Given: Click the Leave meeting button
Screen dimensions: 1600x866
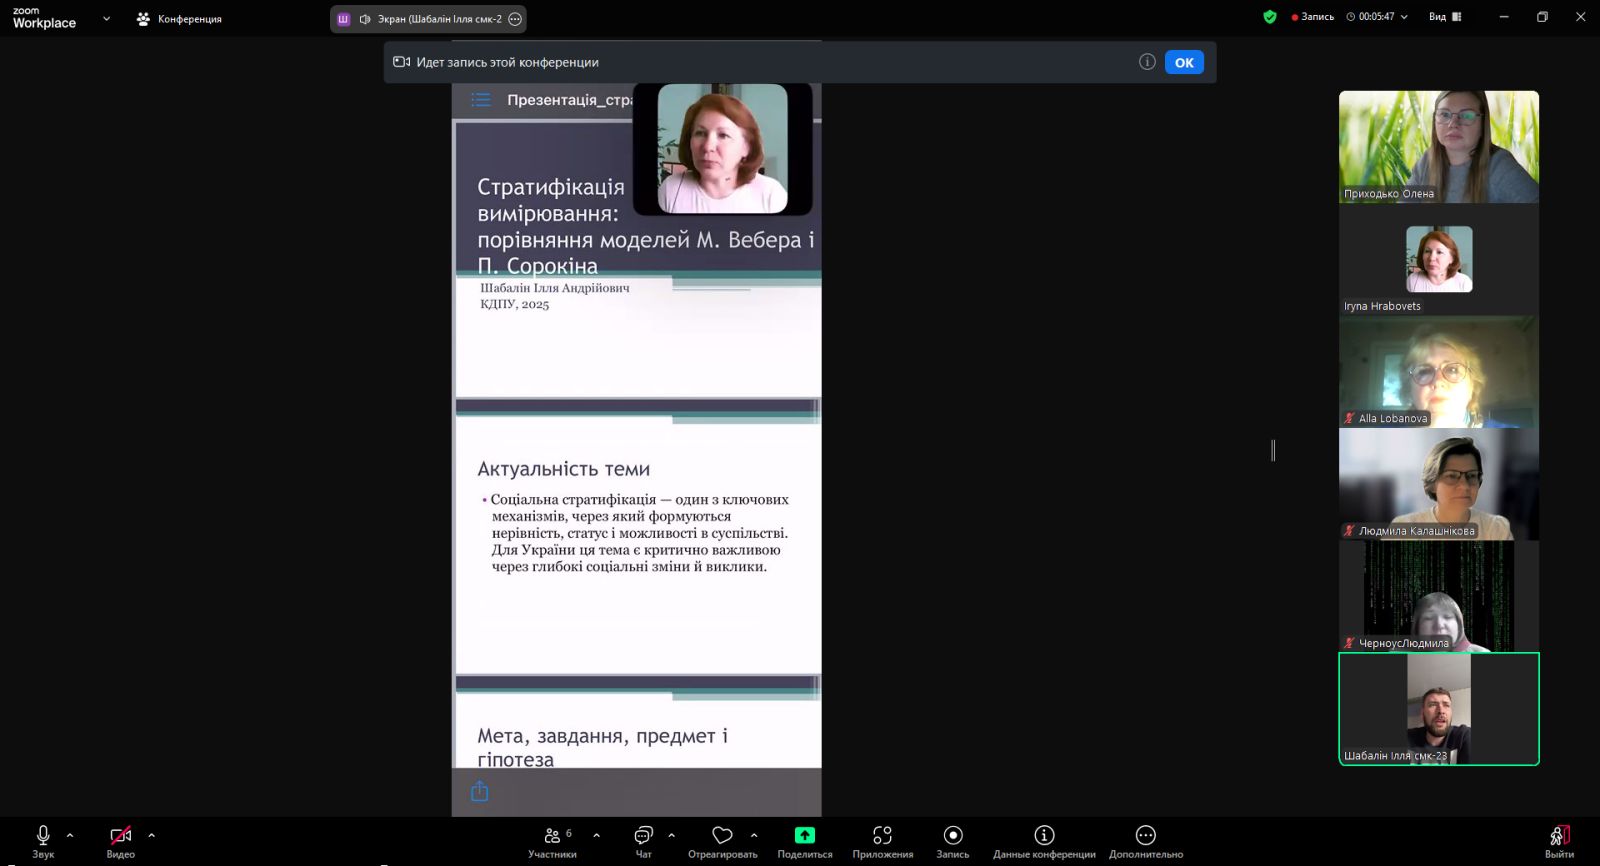Looking at the screenshot, I should tap(1559, 838).
